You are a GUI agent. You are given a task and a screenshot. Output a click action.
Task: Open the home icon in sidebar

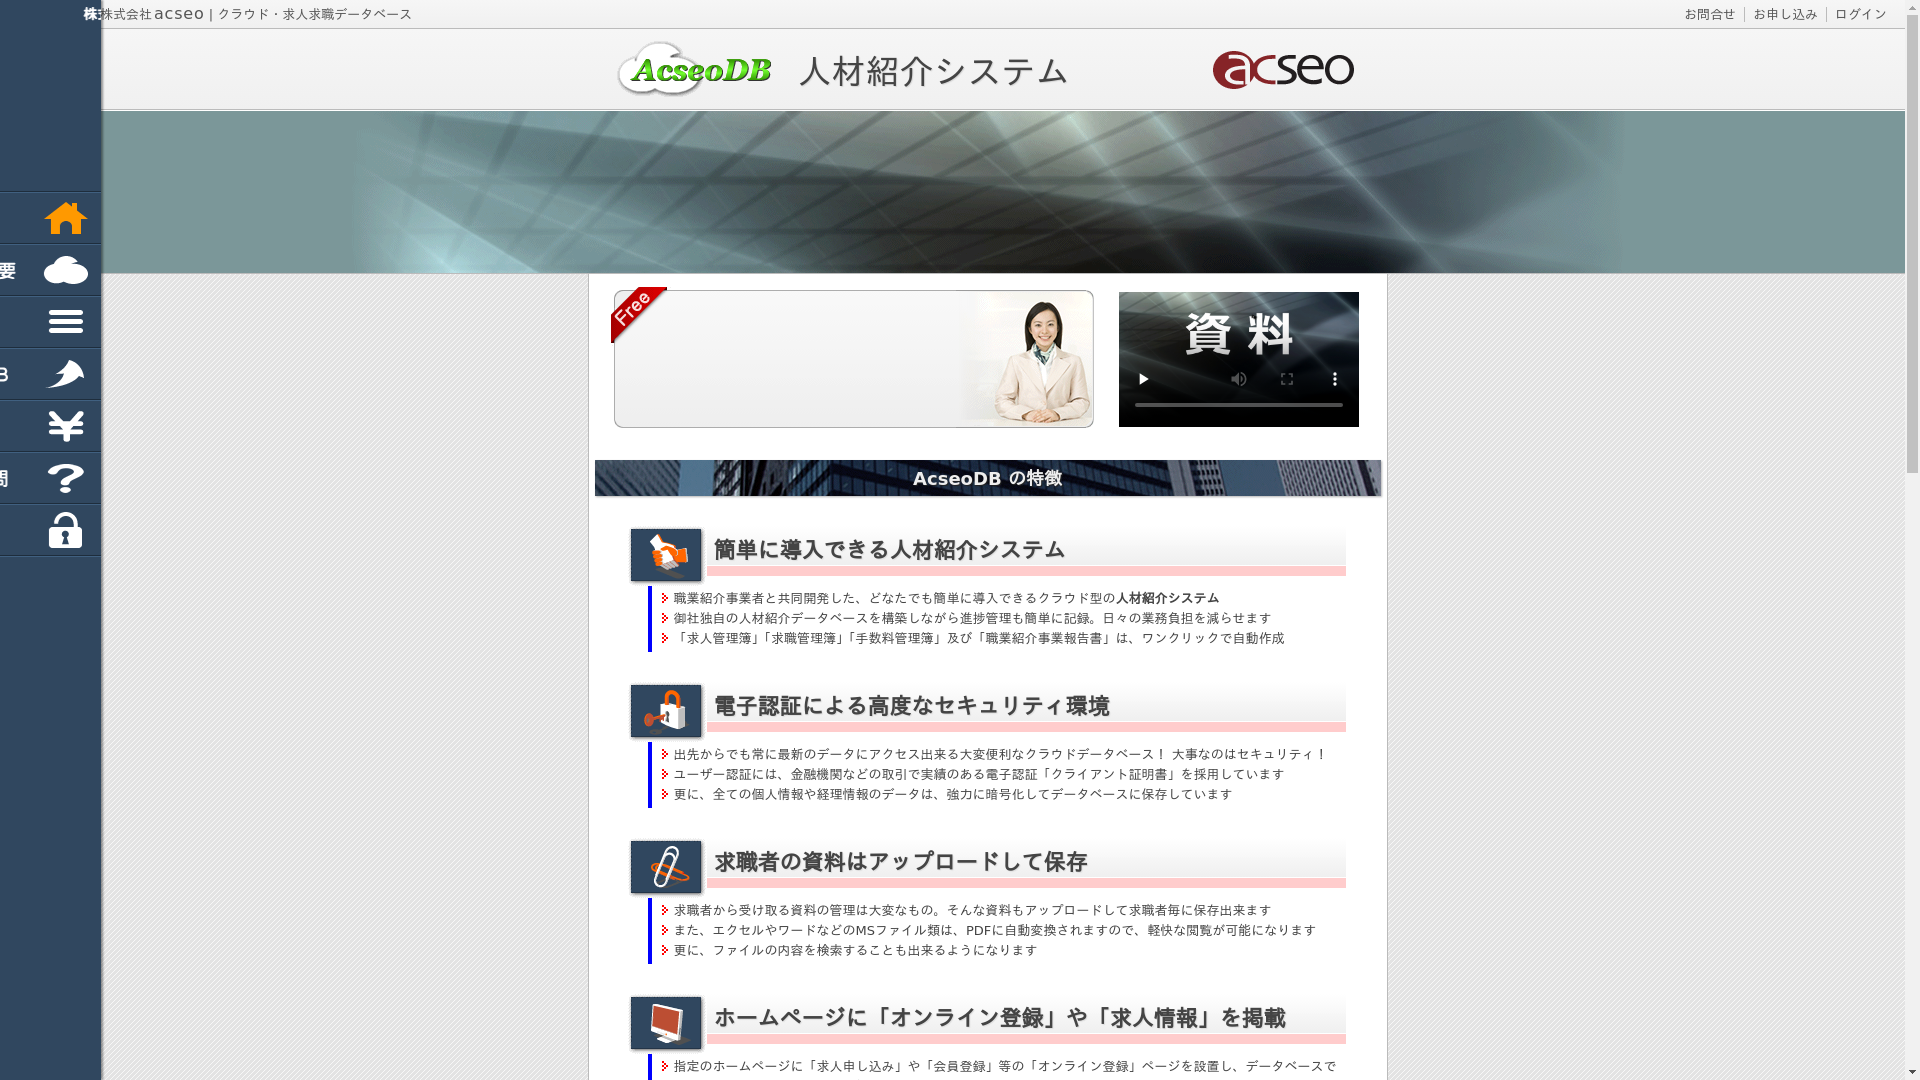pos(66,218)
